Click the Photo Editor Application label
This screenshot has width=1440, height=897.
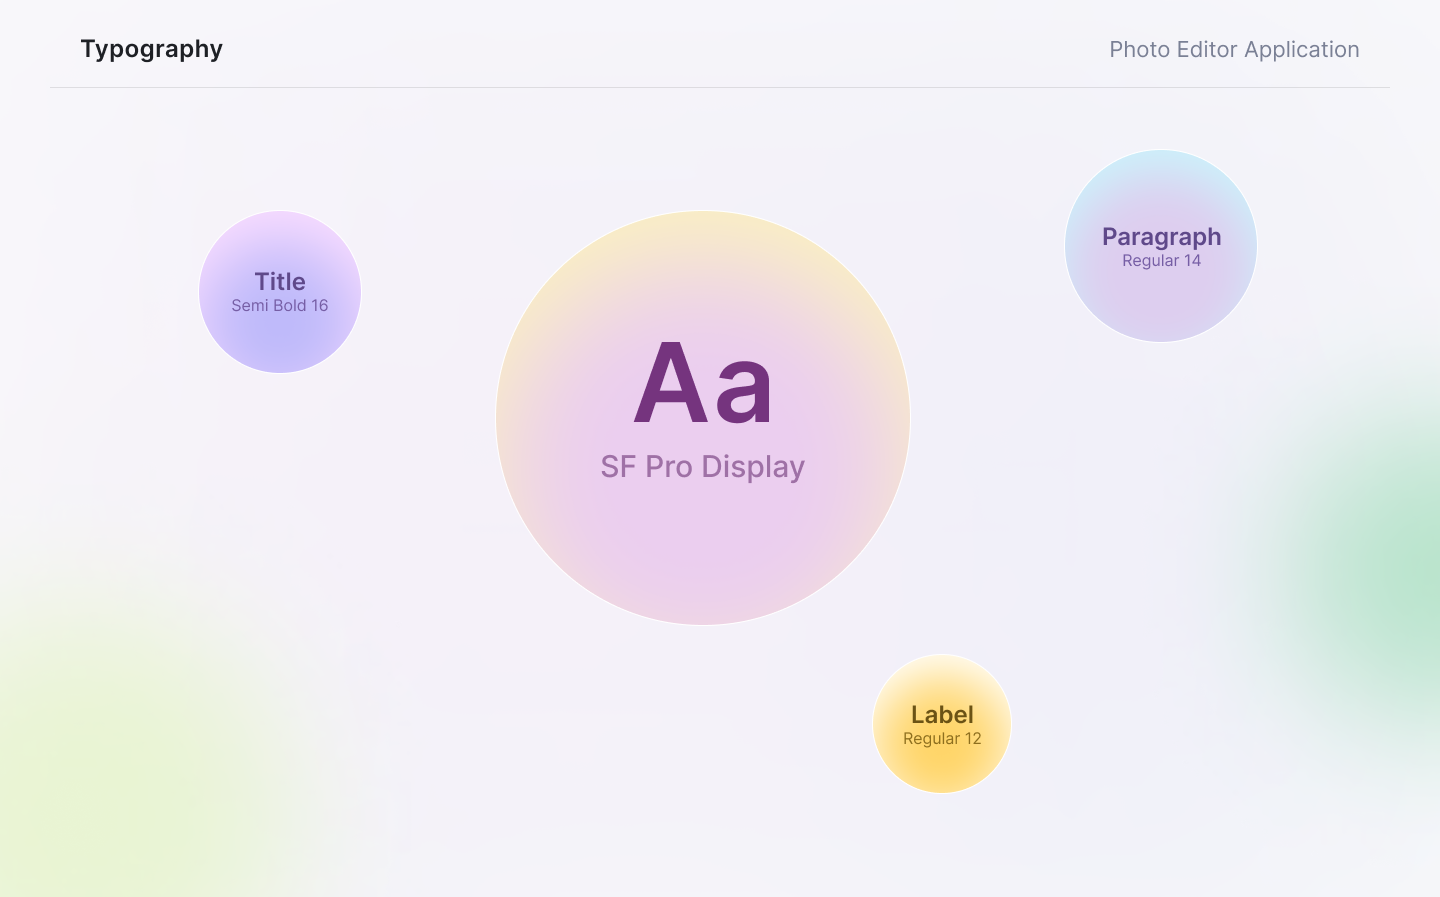click(1234, 50)
